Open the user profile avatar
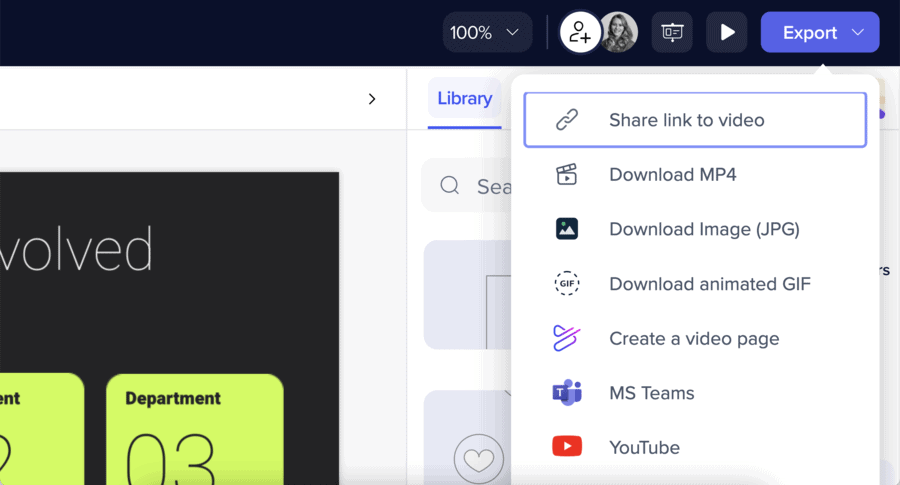Viewport: 900px width, 485px height. (619, 33)
